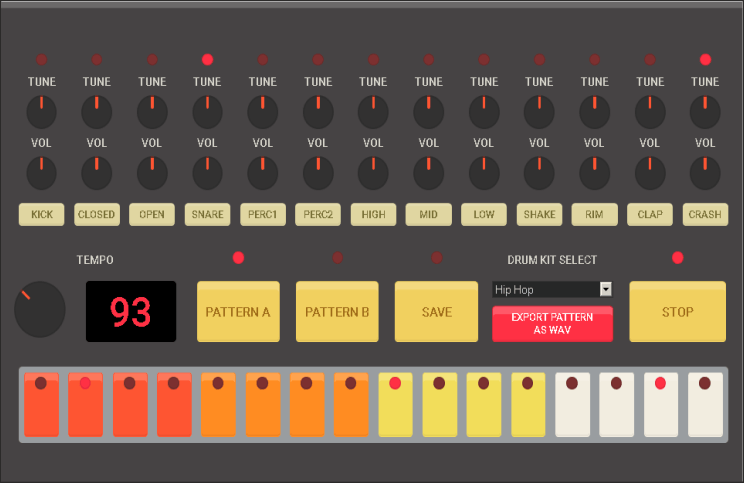Toggle the fifth step pad (first orange)
Image resolution: width=744 pixels, height=483 pixels.
(218, 404)
